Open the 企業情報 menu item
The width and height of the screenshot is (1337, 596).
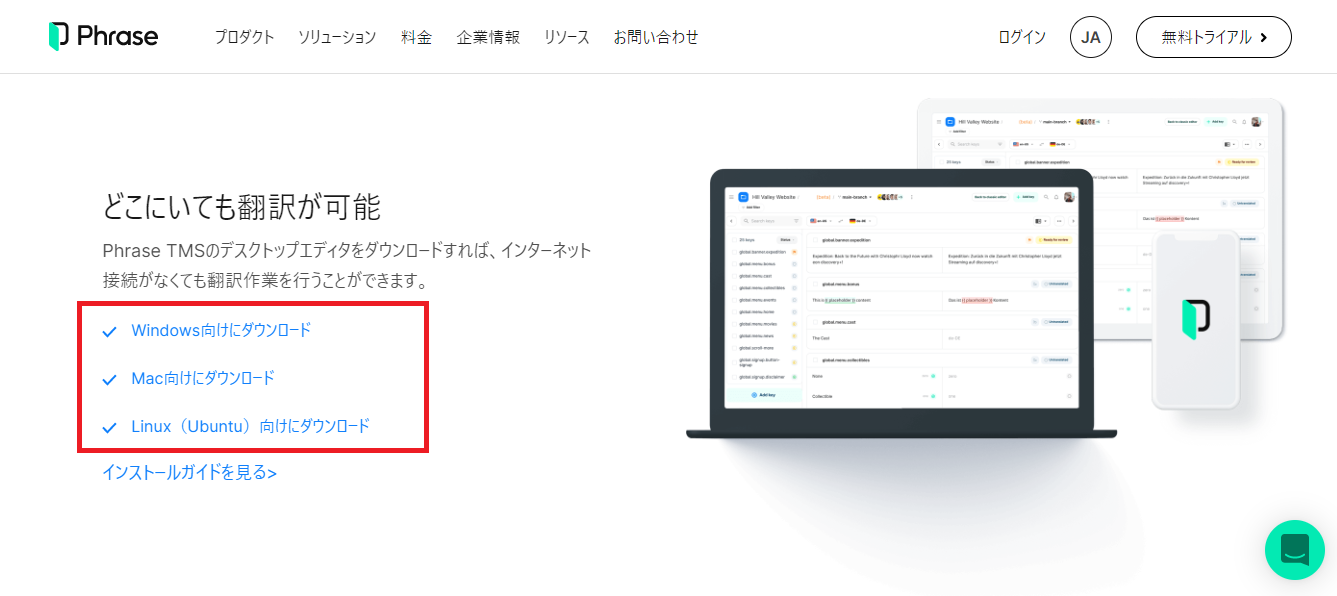(488, 37)
